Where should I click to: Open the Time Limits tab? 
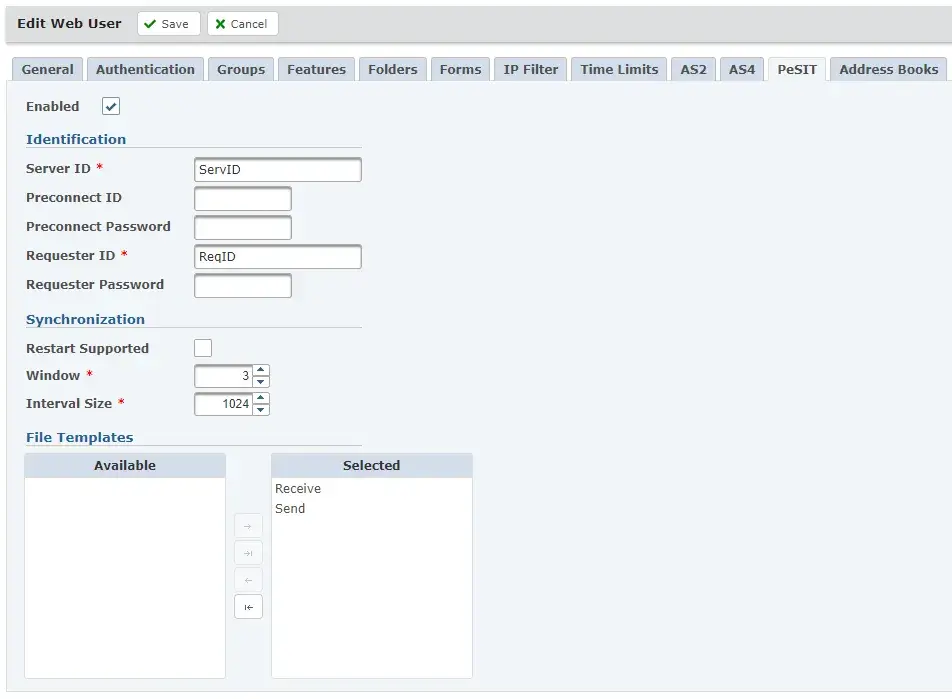tap(618, 69)
